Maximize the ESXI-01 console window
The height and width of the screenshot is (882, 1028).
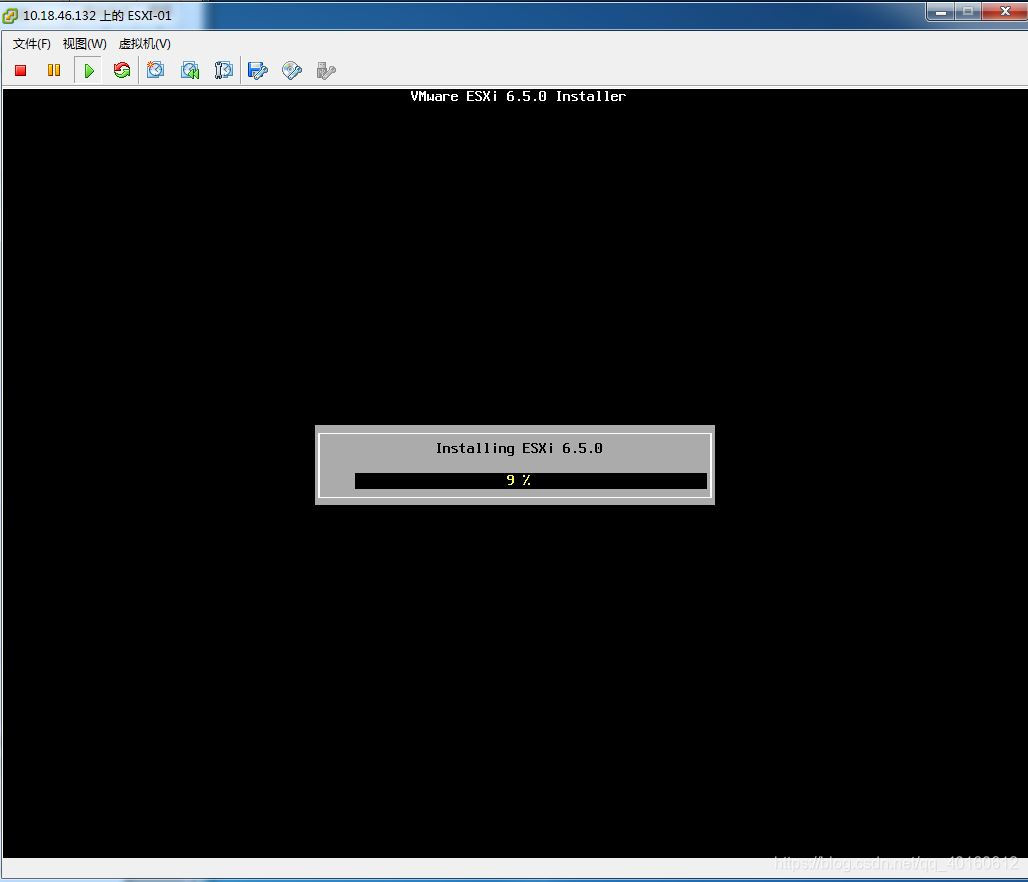(968, 12)
